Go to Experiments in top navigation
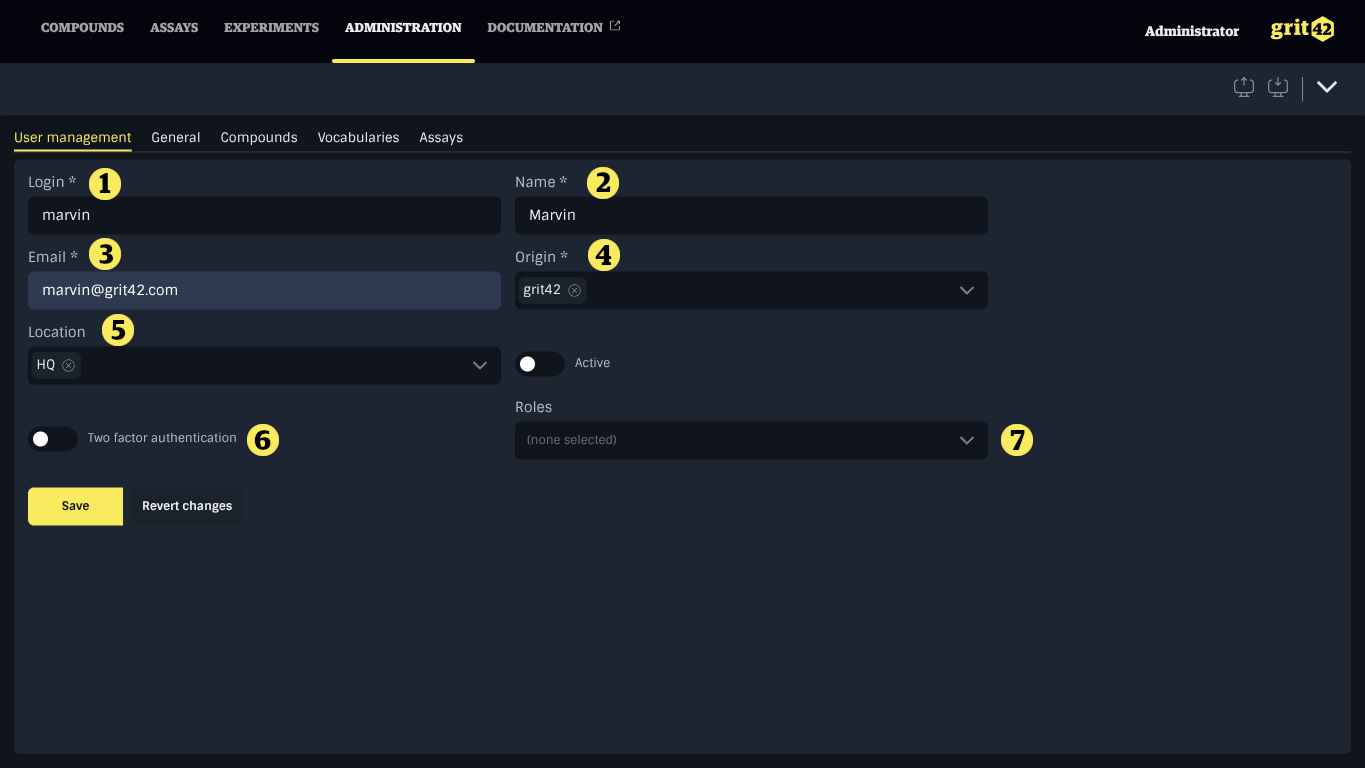The width and height of the screenshot is (1365, 768). (271, 28)
